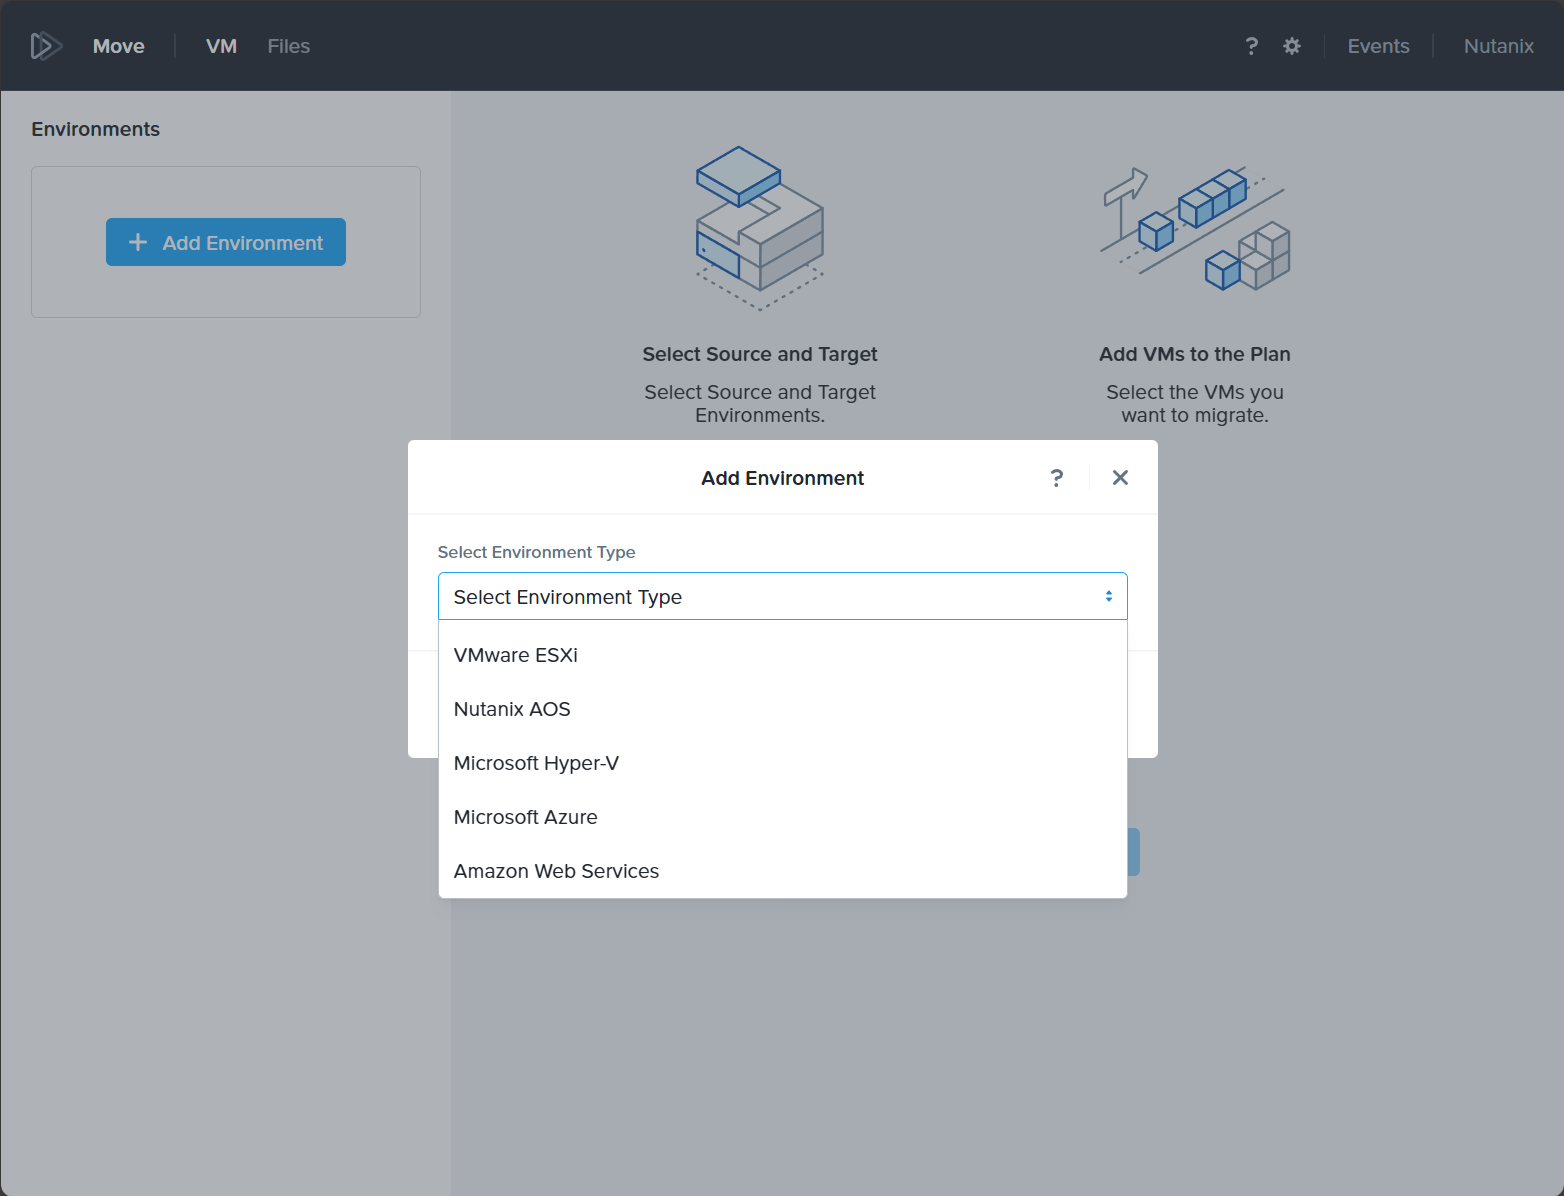Open the settings gear icon

(1292, 46)
